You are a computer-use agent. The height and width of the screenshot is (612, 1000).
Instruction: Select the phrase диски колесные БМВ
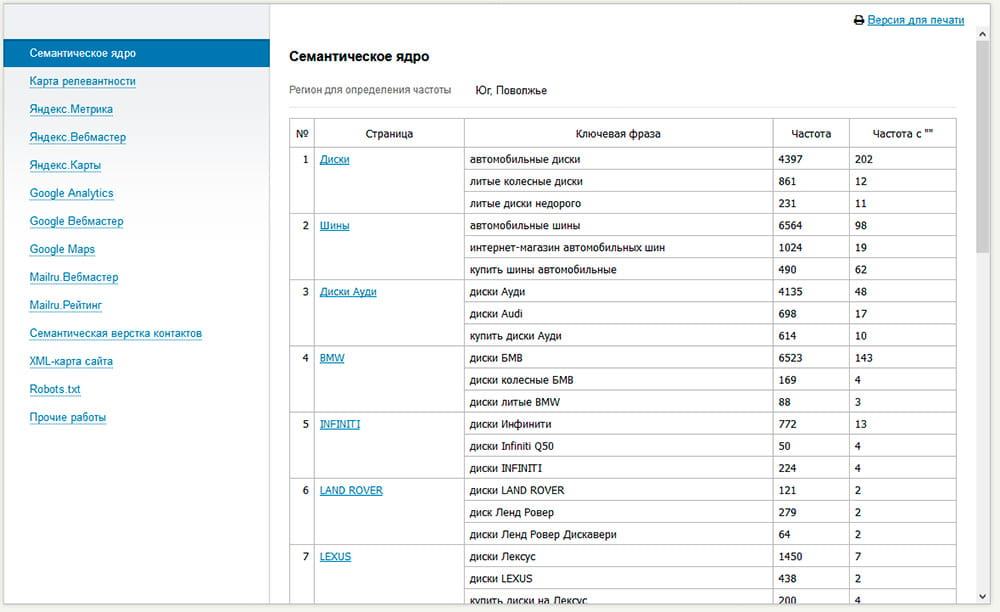521,381
